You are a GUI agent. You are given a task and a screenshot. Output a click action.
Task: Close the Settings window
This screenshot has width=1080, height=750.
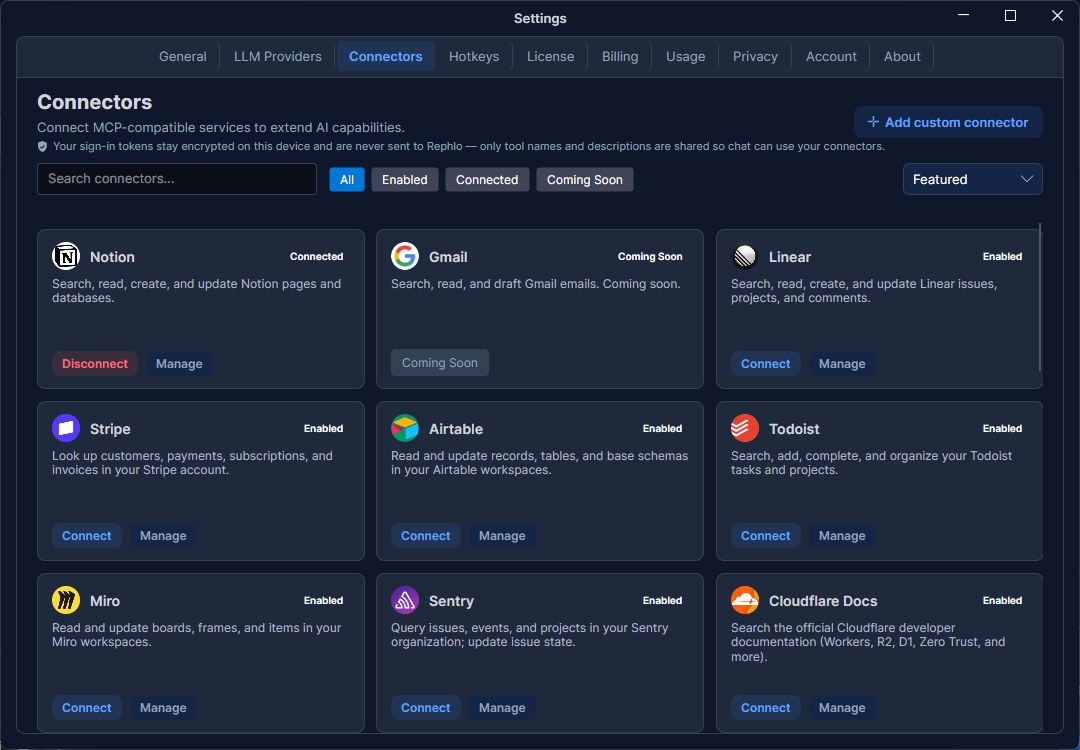click(1057, 15)
